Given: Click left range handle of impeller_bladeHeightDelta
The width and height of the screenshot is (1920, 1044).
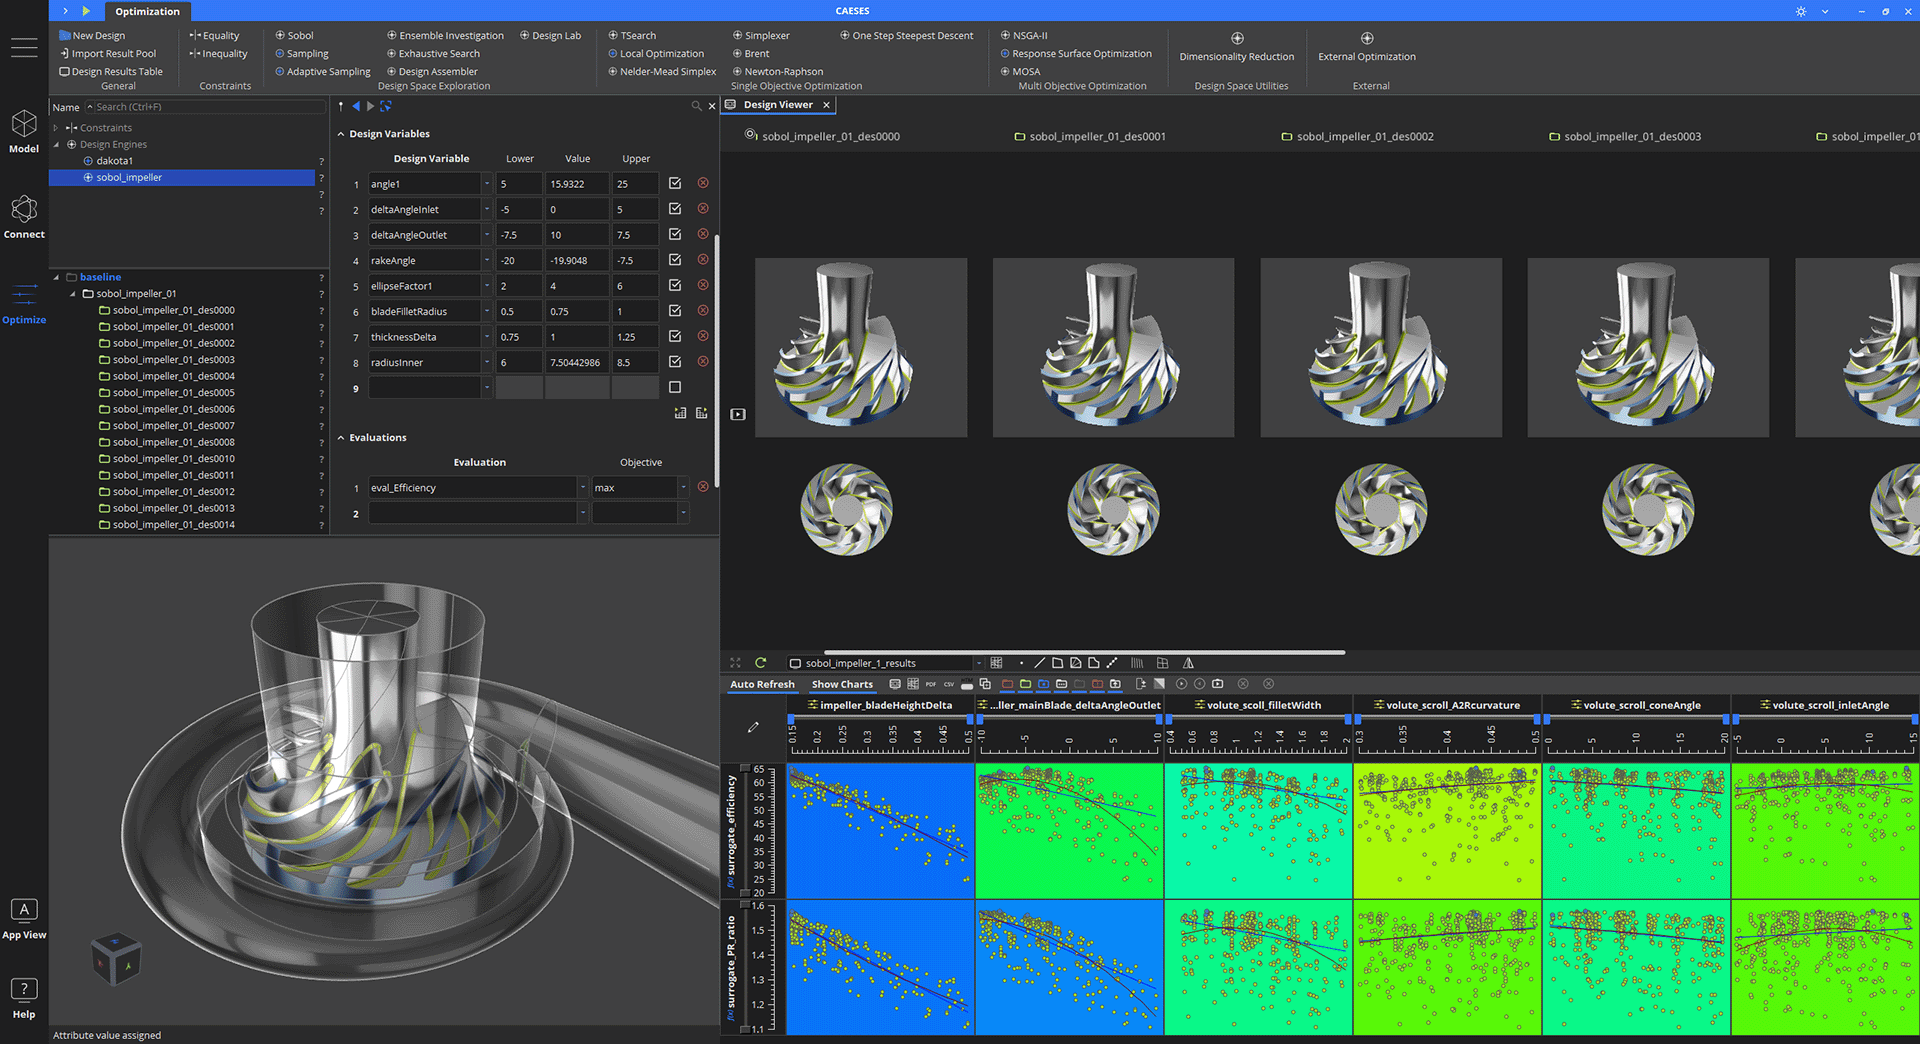Looking at the screenshot, I should click(x=791, y=719).
